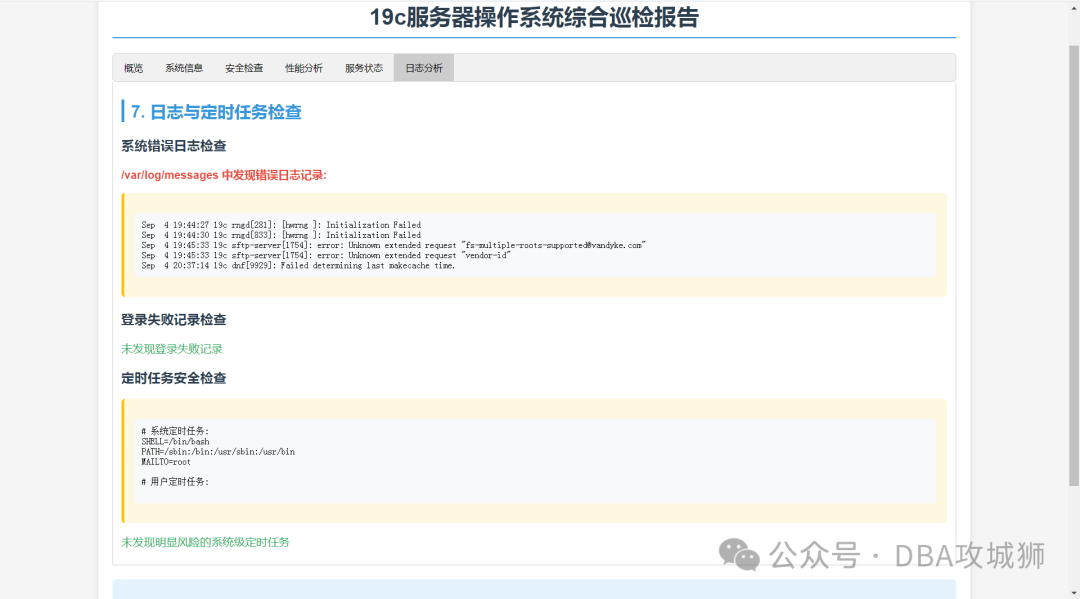
Task: Click the MAILTO=root line
Action: tap(166, 462)
